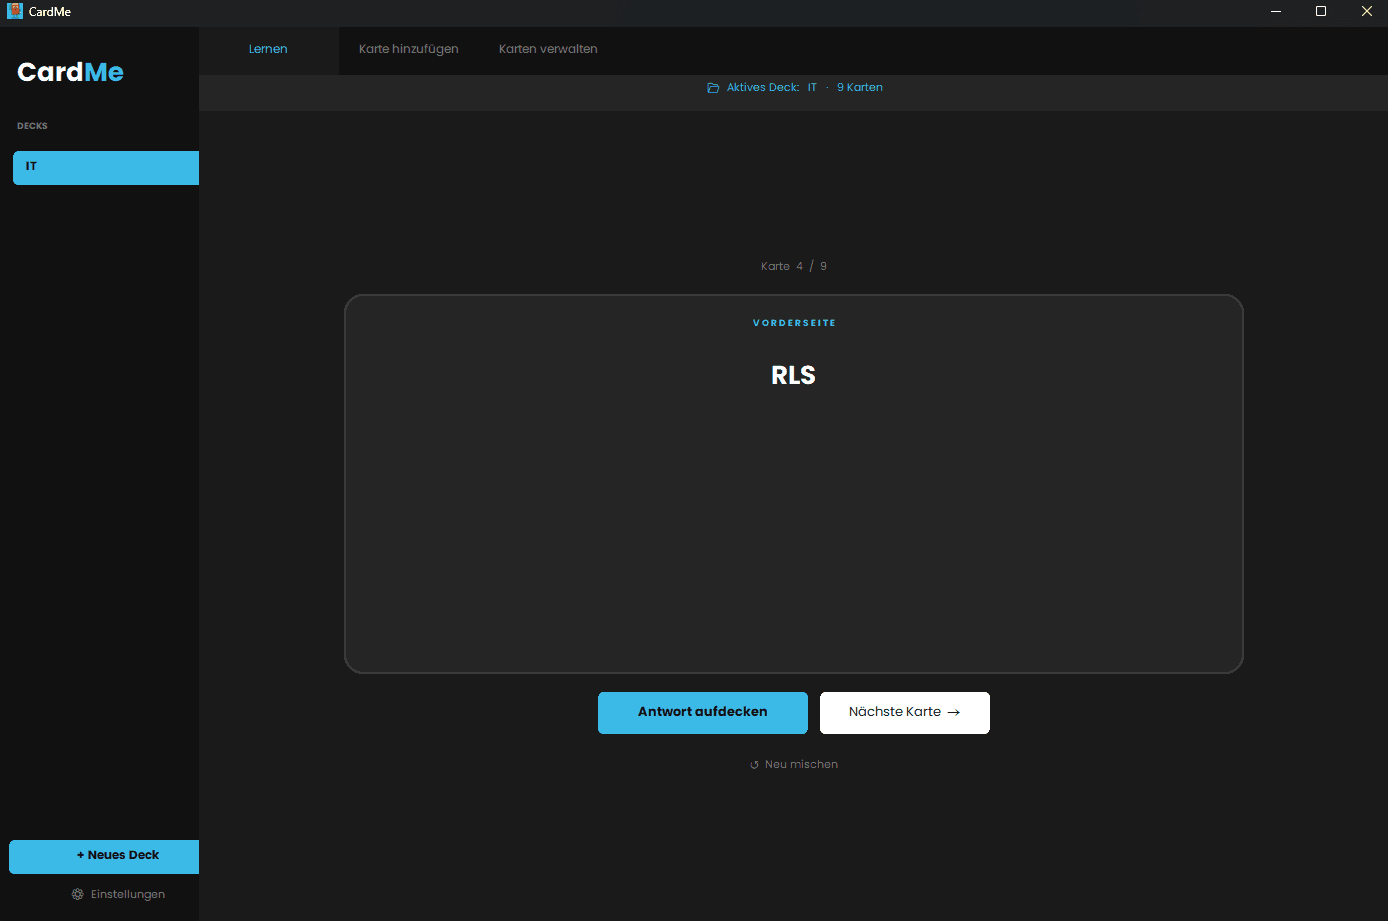Click the circular shuffle icon below the buttons
This screenshot has width=1388, height=921.
[x=754, y=765]
